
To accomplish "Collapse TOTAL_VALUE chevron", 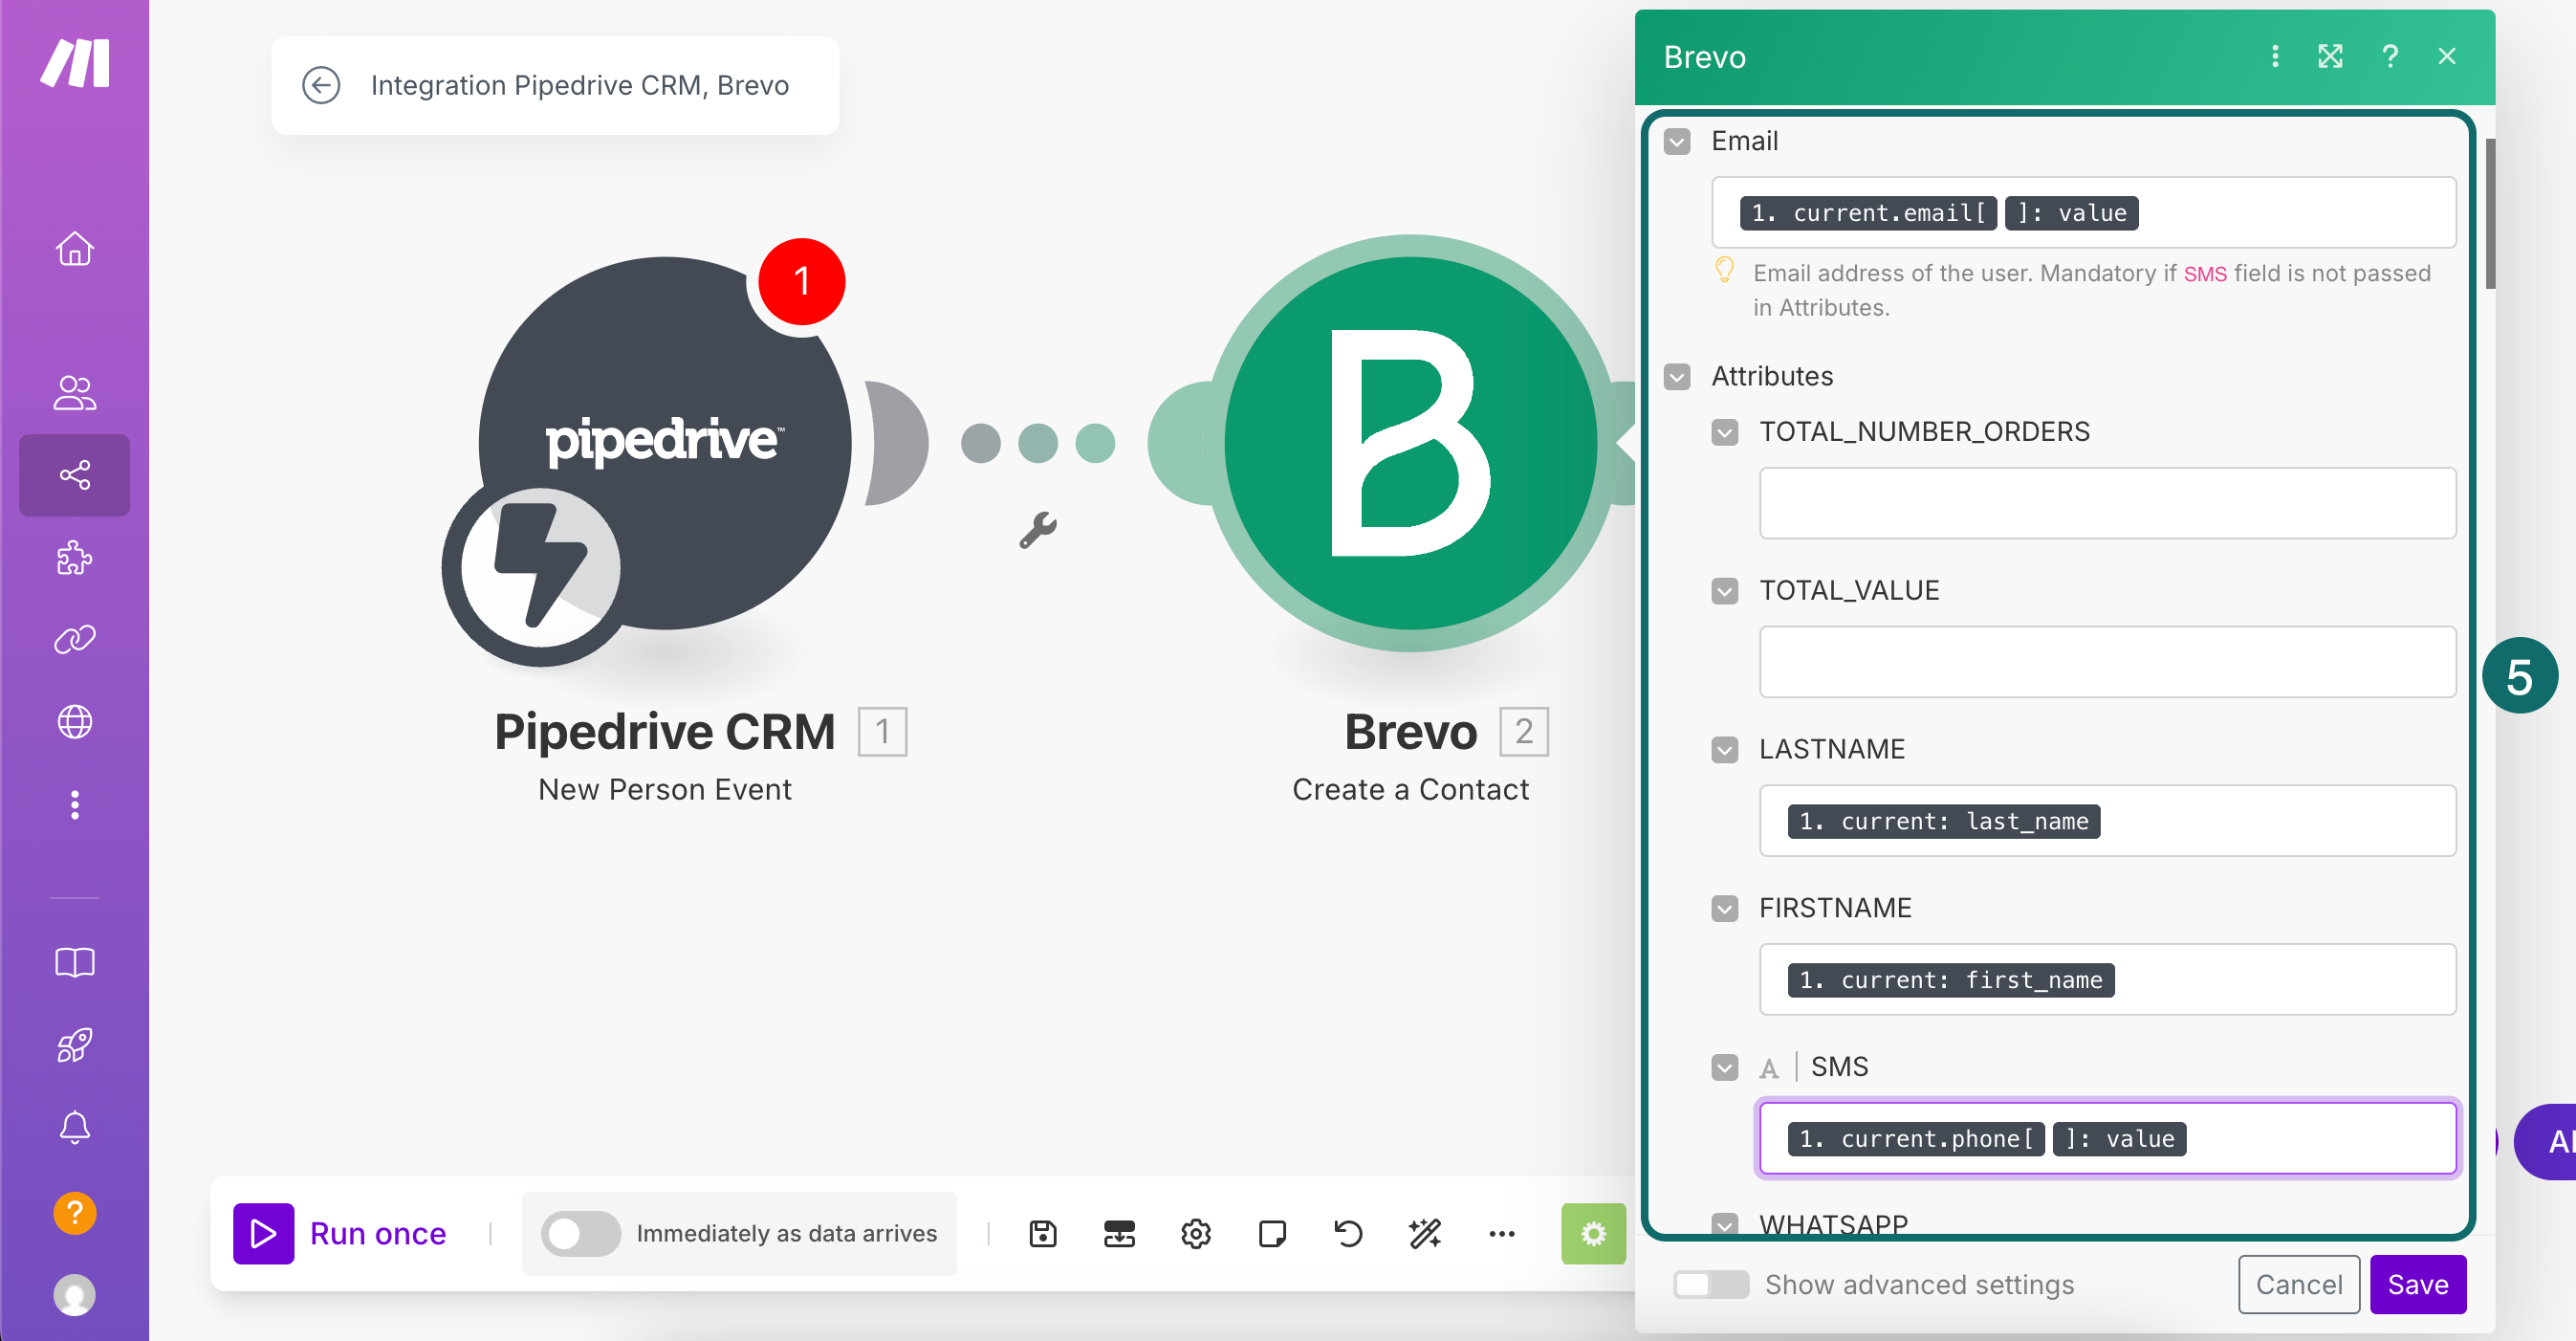I will coord(1724,590).
